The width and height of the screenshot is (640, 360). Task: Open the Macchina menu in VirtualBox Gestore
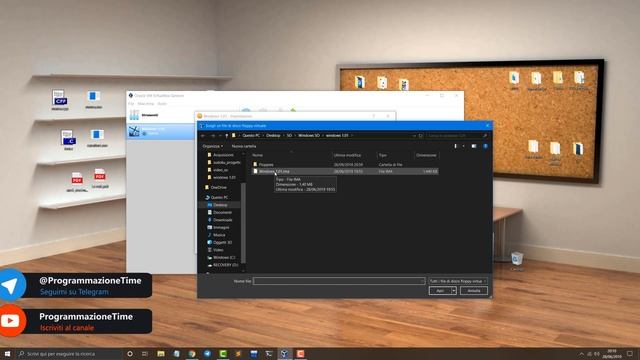146,104
